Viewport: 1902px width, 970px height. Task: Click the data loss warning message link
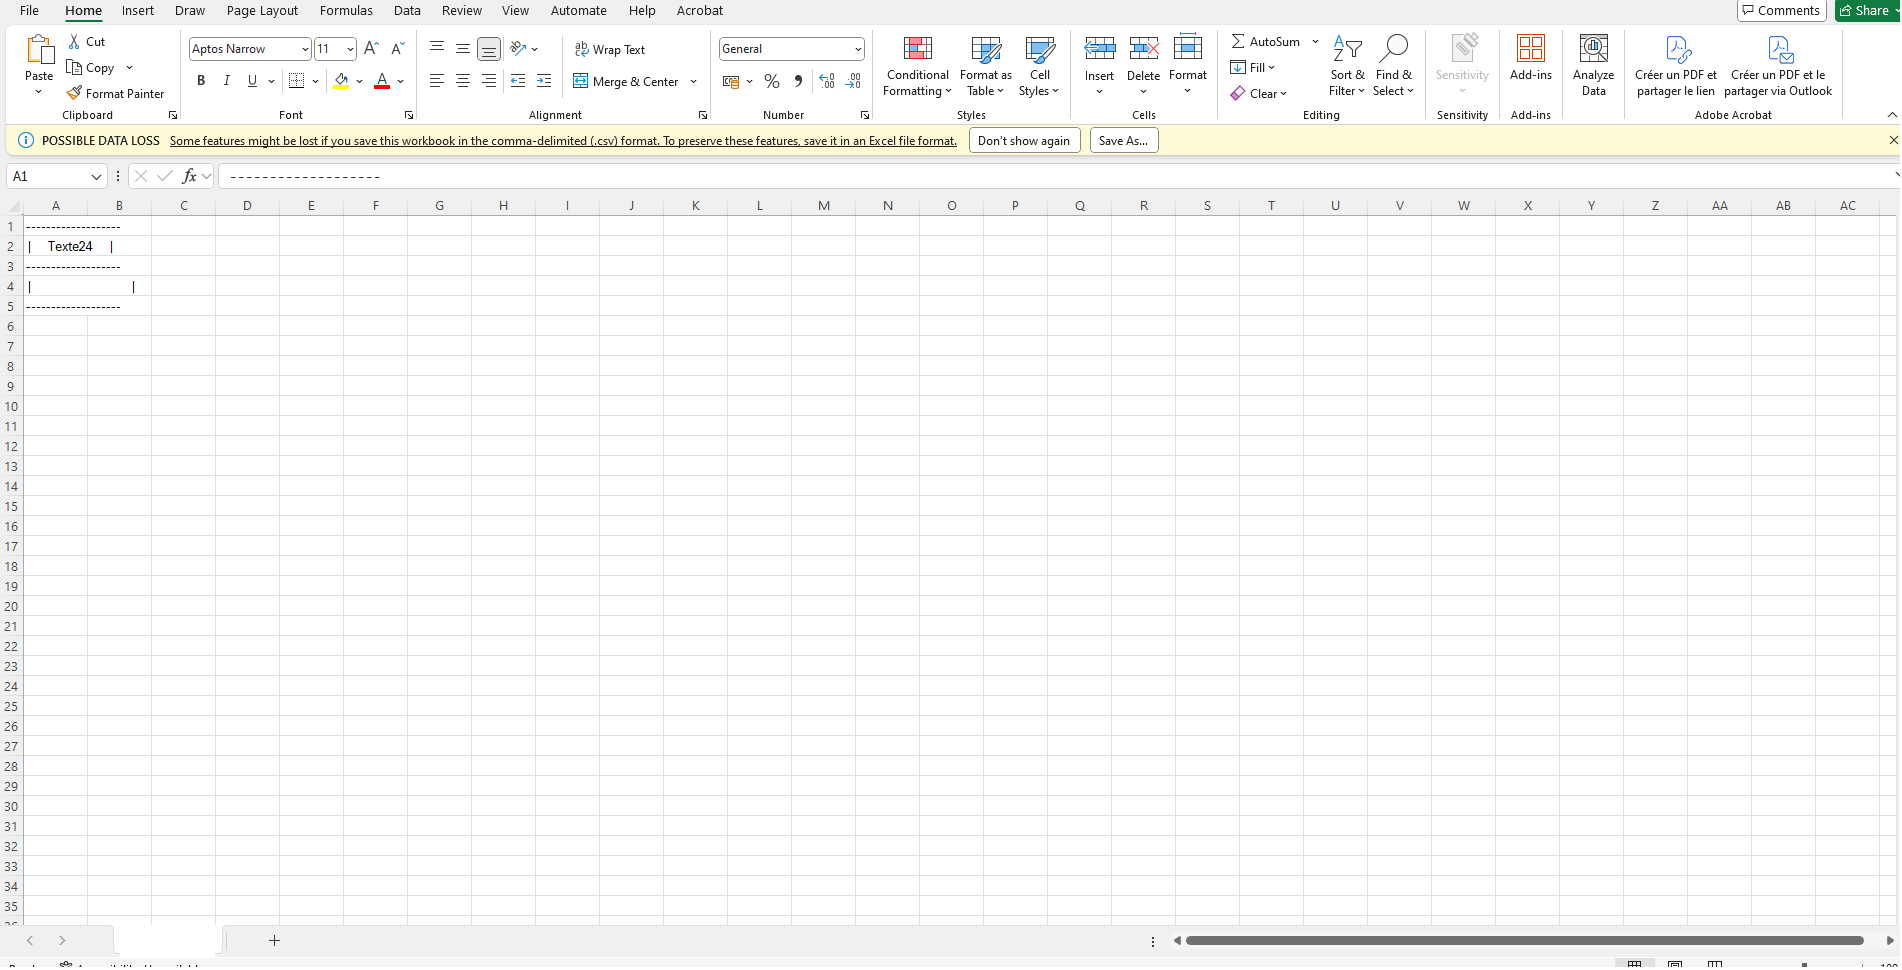[563, 141]
